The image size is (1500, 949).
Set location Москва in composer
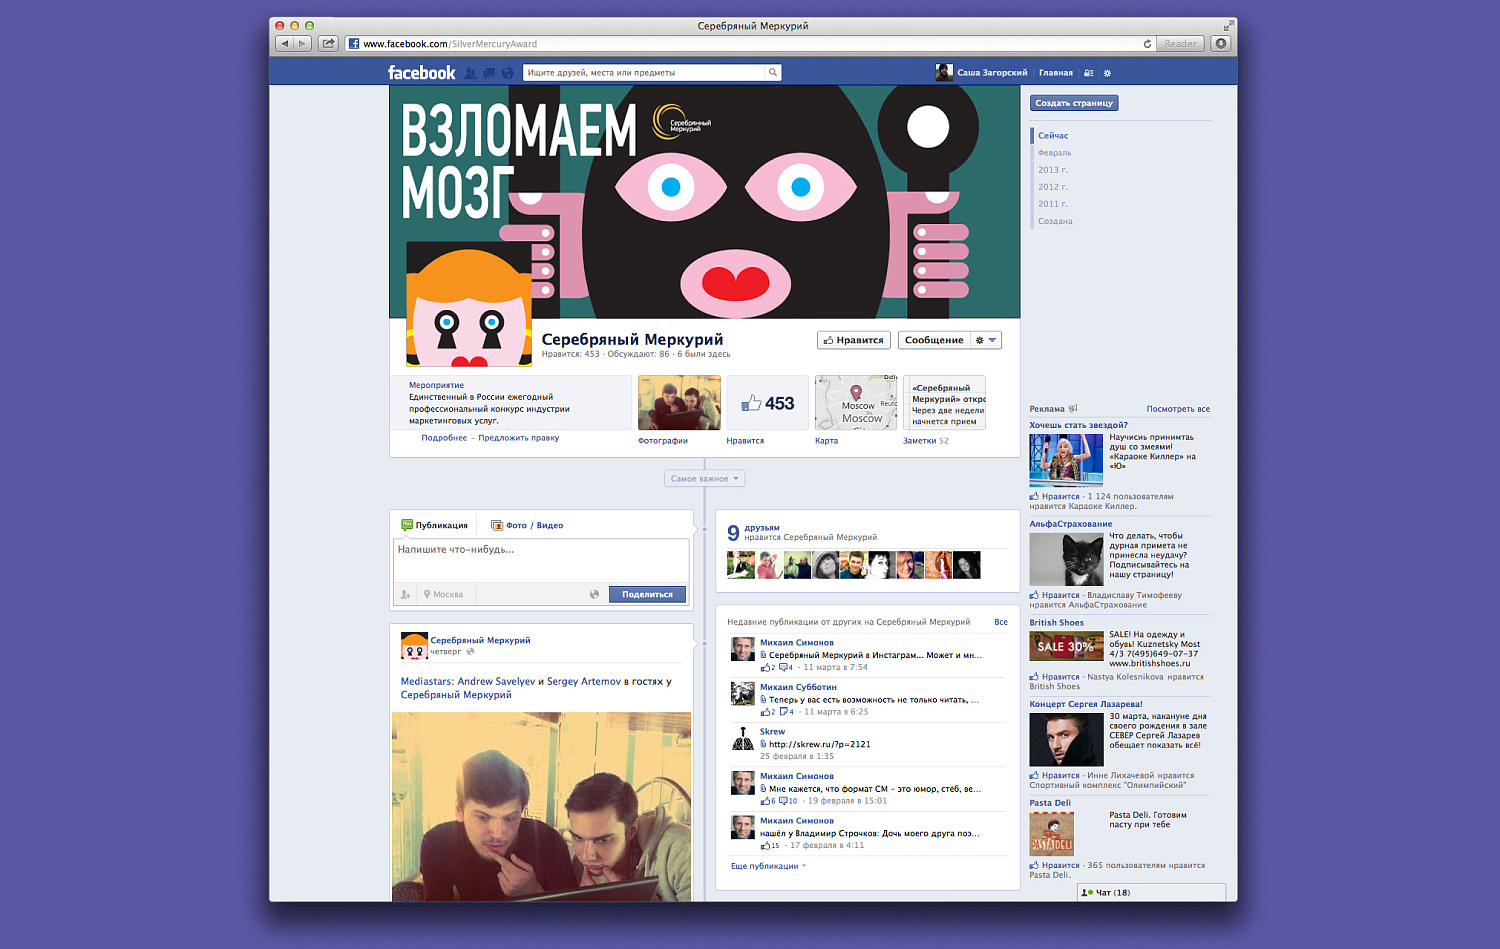tap(443, 594)
